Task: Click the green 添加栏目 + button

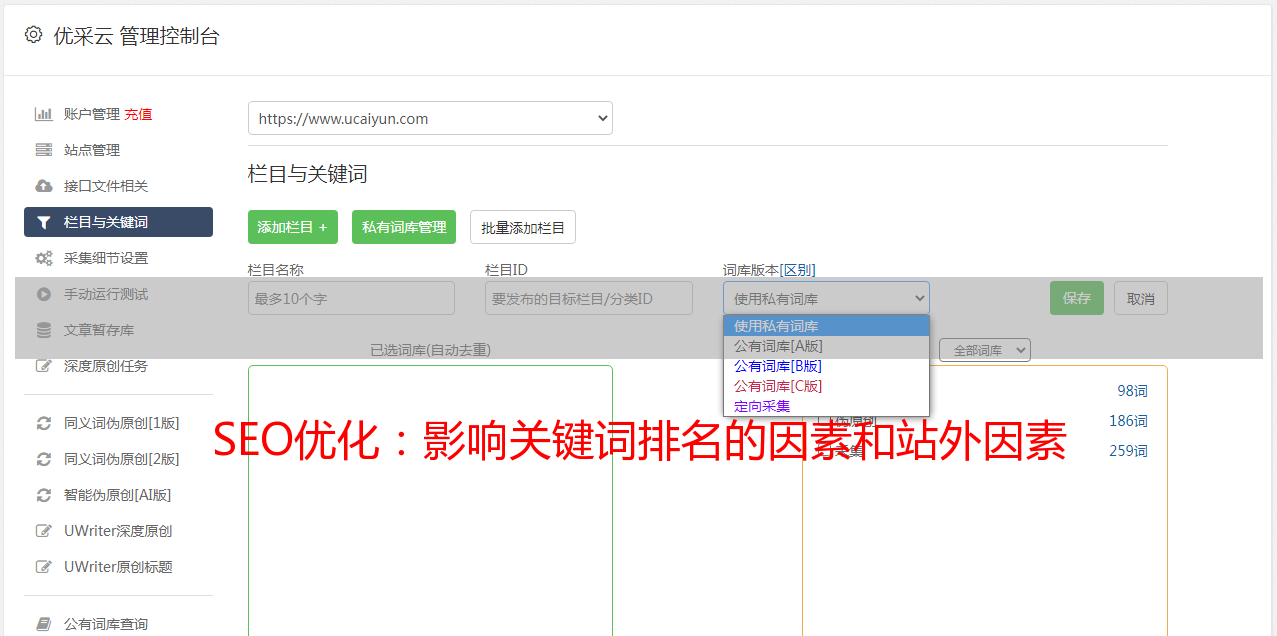Action: point(293,227)
